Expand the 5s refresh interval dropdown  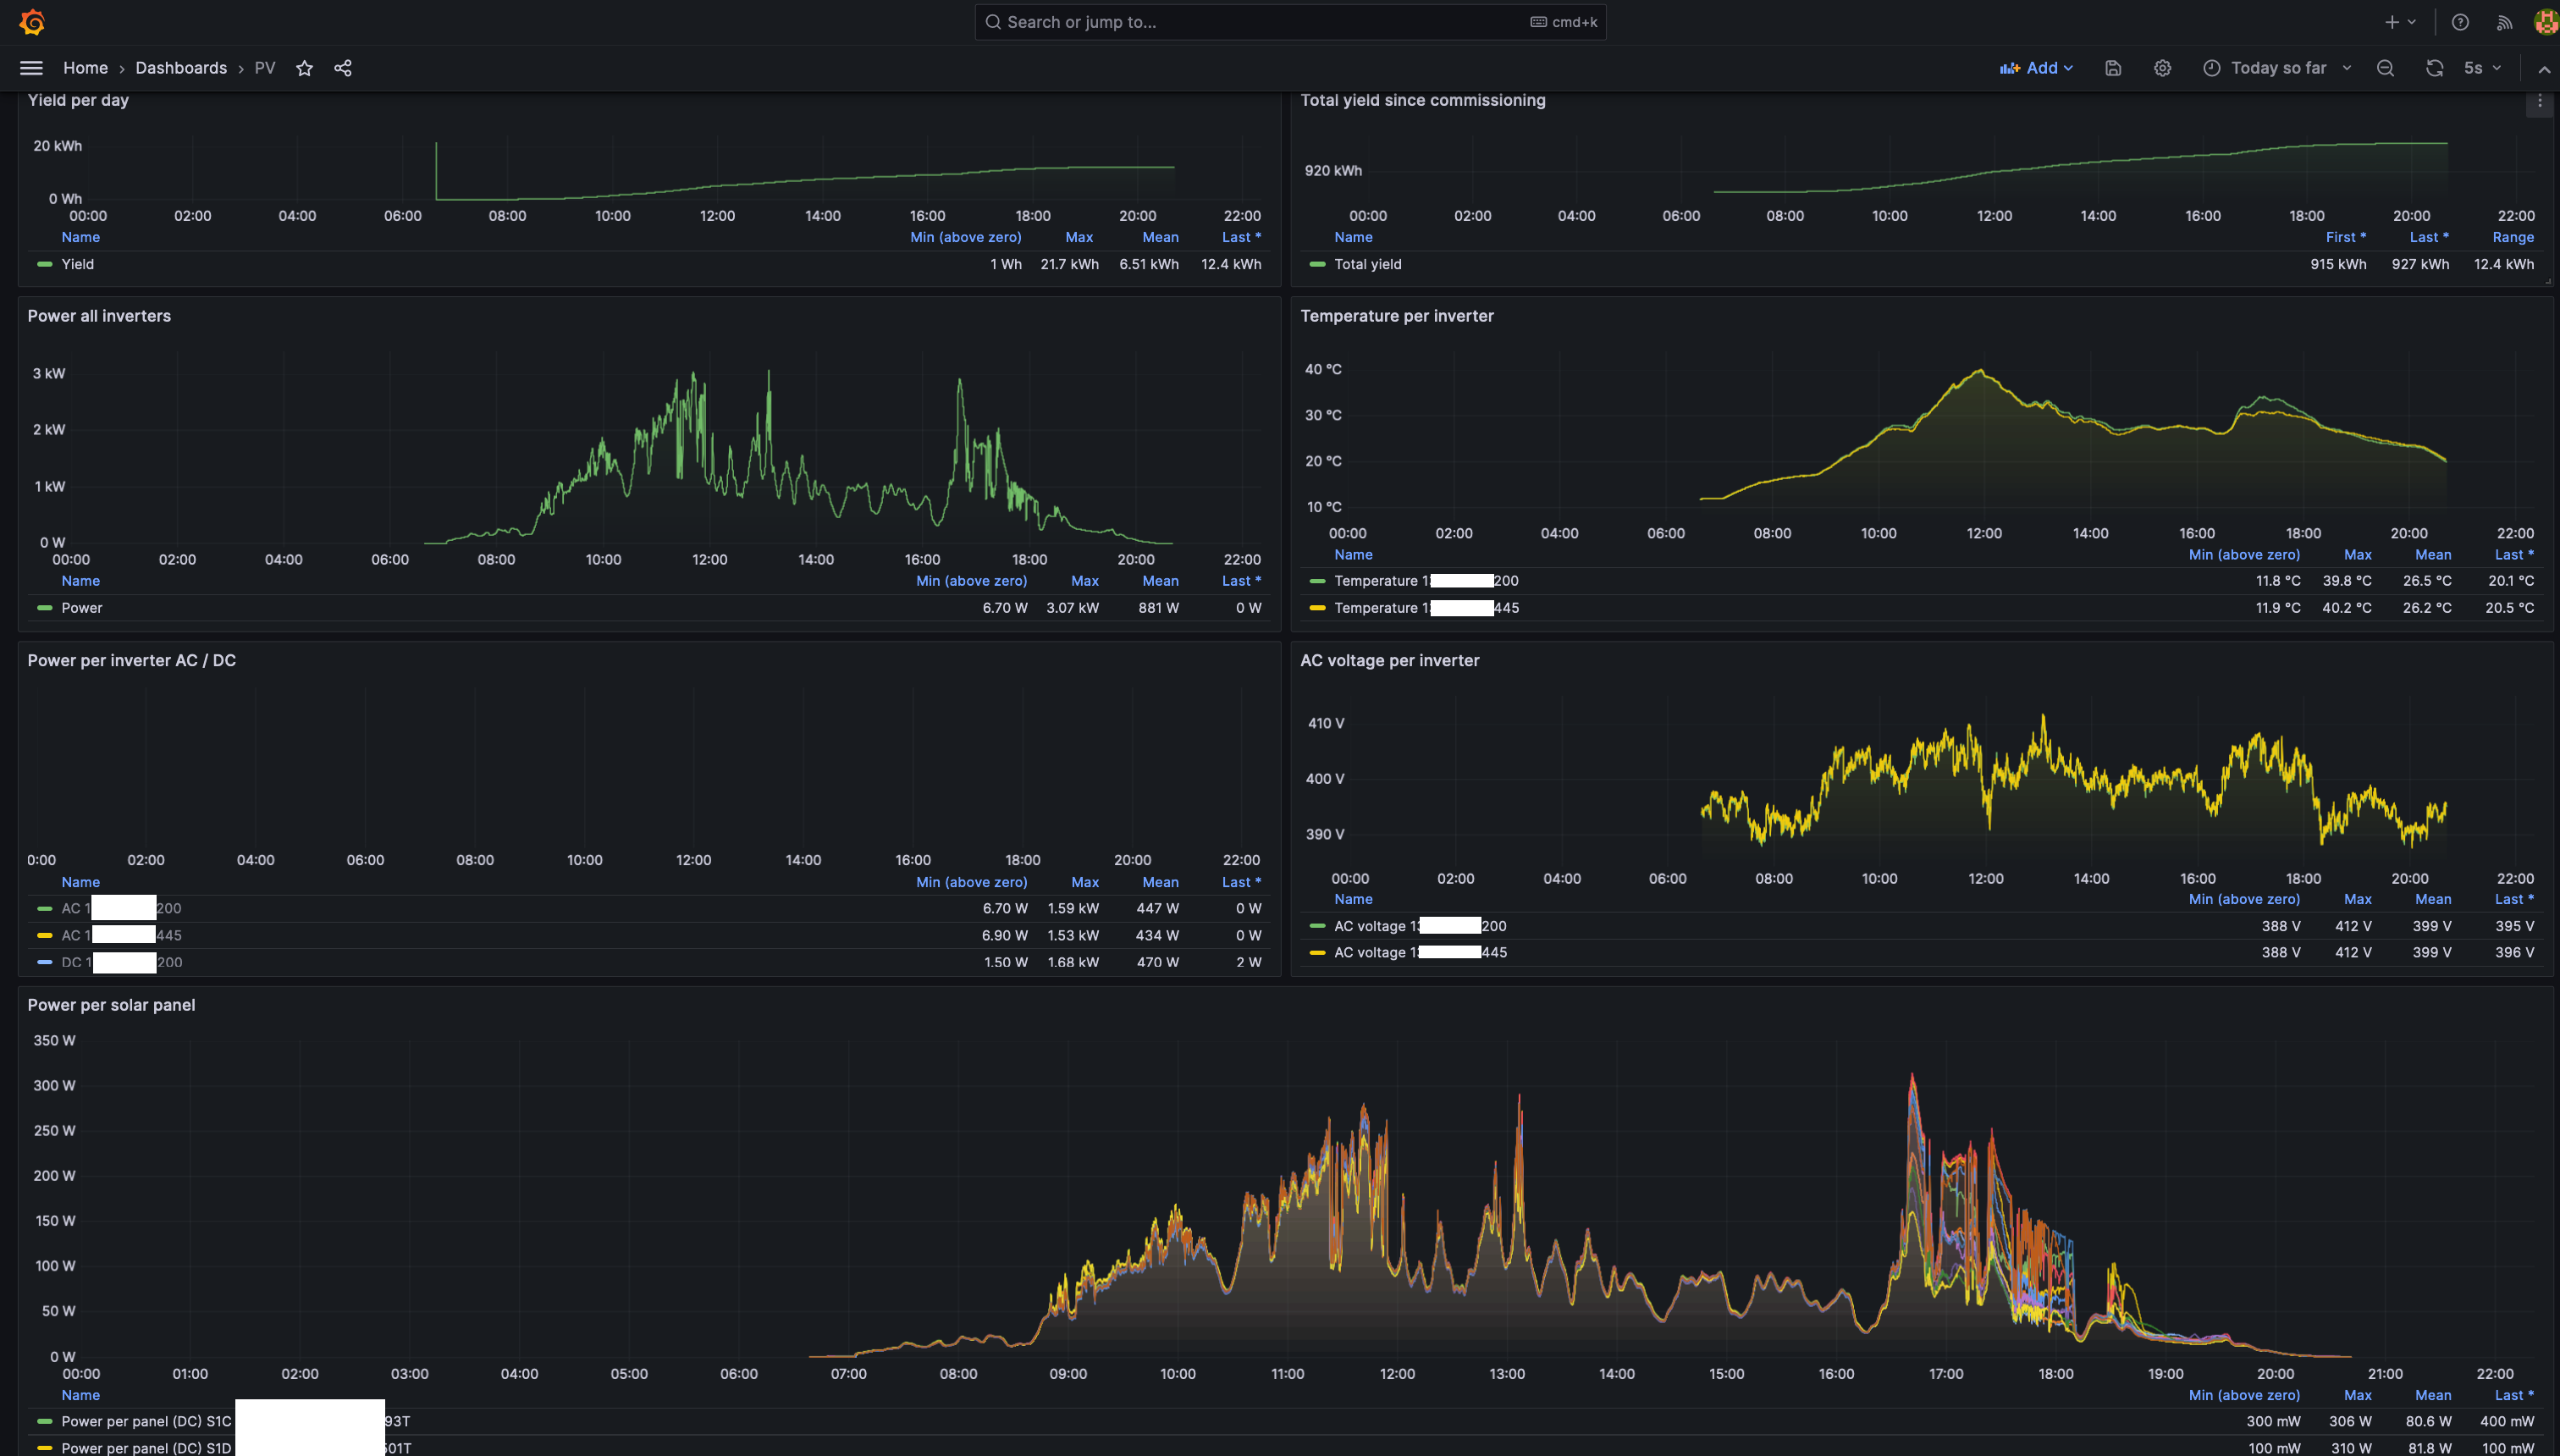[2482, 68]
